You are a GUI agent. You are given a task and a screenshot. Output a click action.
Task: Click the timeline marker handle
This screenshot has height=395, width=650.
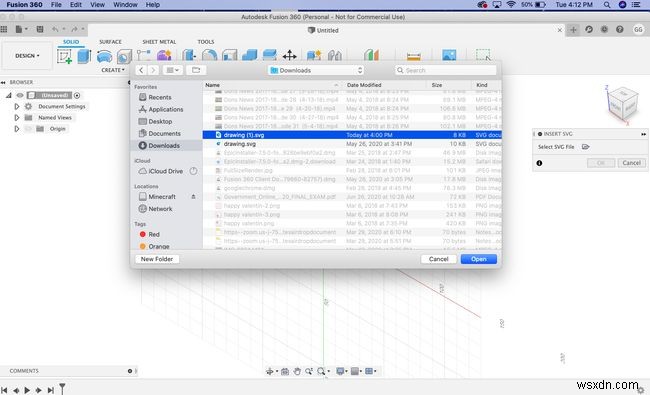click(62, 389)
